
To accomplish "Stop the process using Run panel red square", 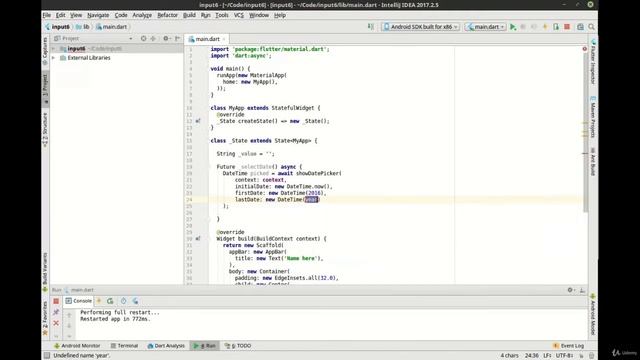I will click(x=56, y=301).
